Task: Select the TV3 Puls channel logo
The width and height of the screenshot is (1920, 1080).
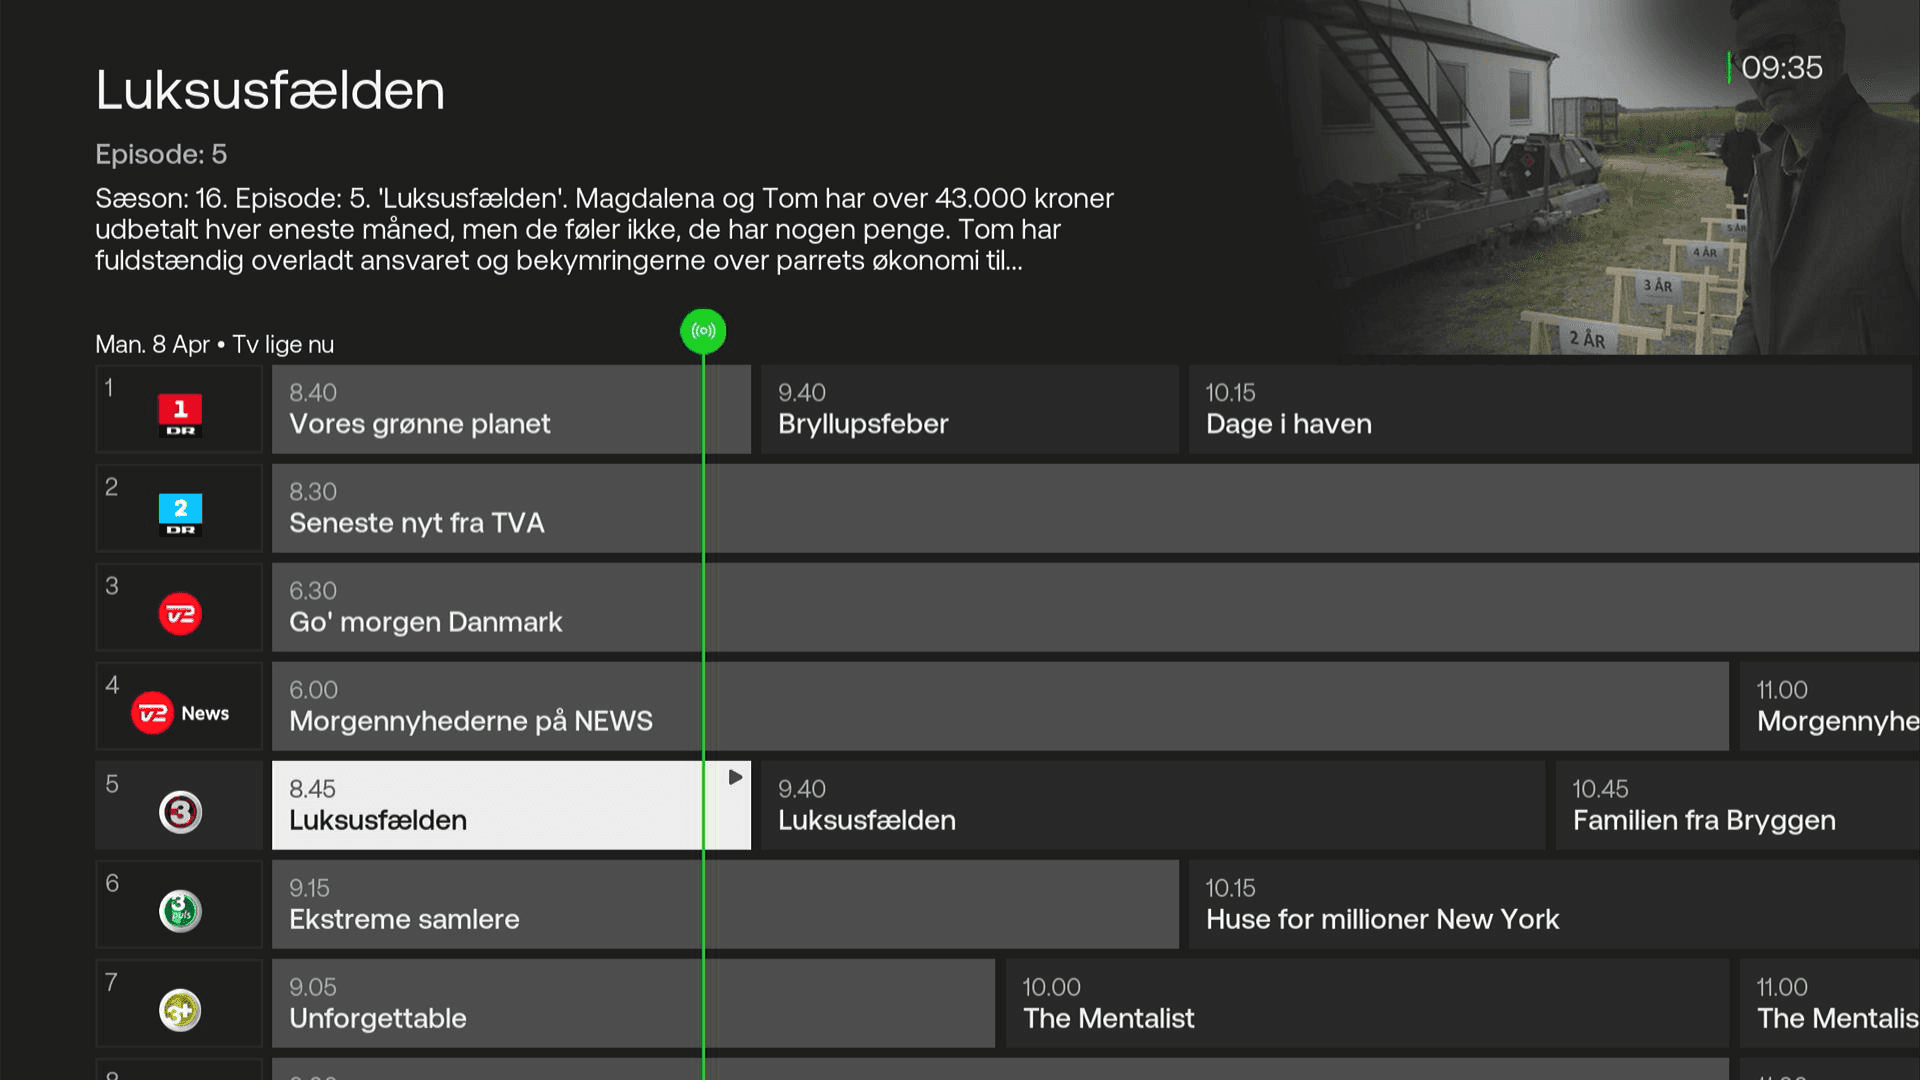Action: click(x=180, y=911)
